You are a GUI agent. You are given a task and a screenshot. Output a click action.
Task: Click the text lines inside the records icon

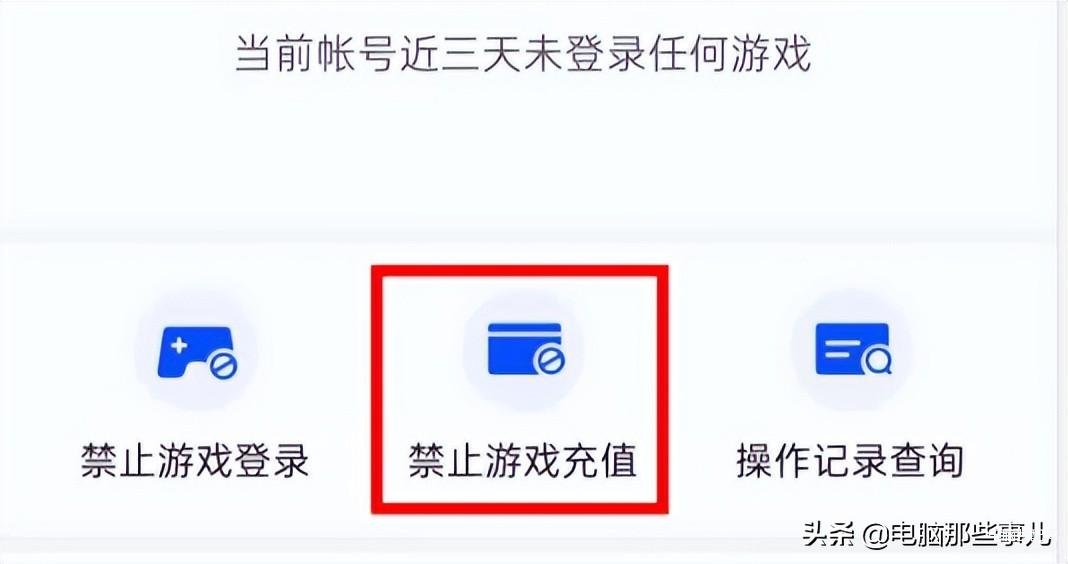[x=838, y=348]
